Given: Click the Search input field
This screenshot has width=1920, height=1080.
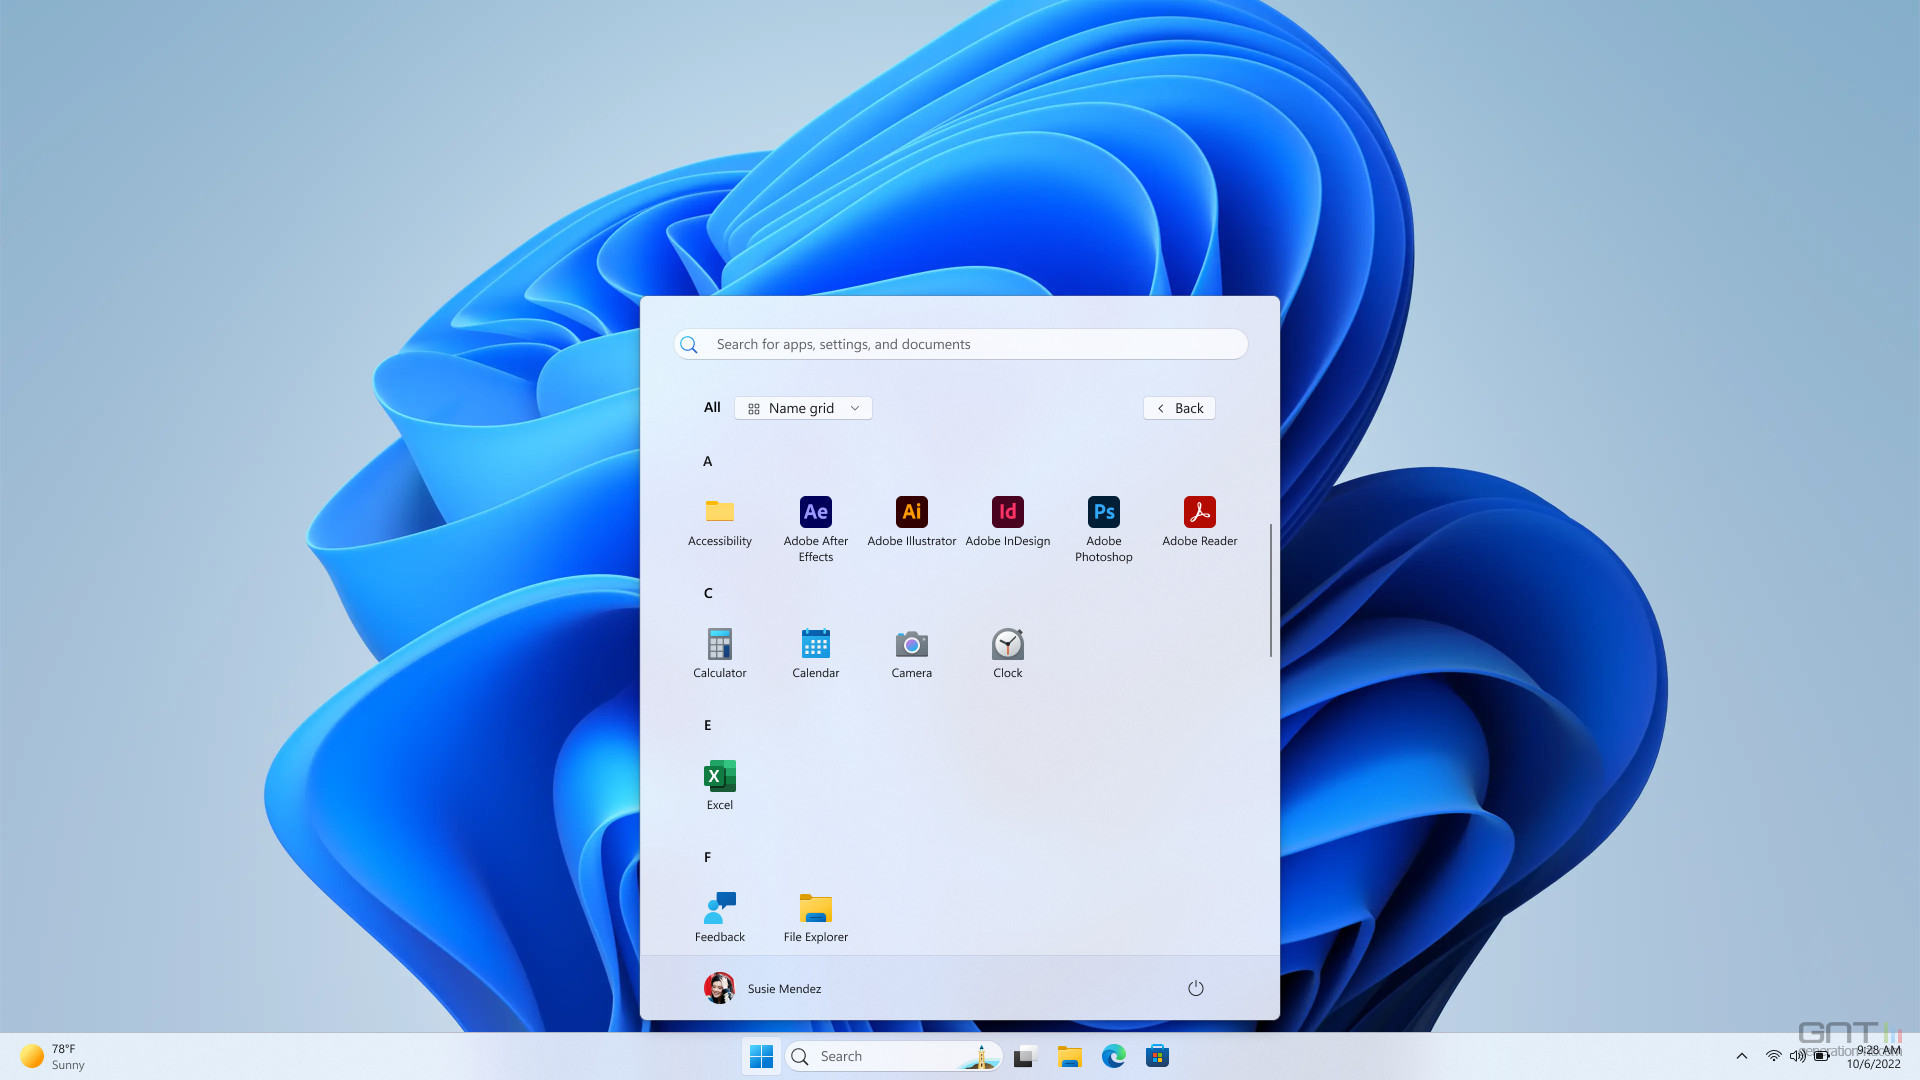Looking at the screenshot, I should (960, 343).
